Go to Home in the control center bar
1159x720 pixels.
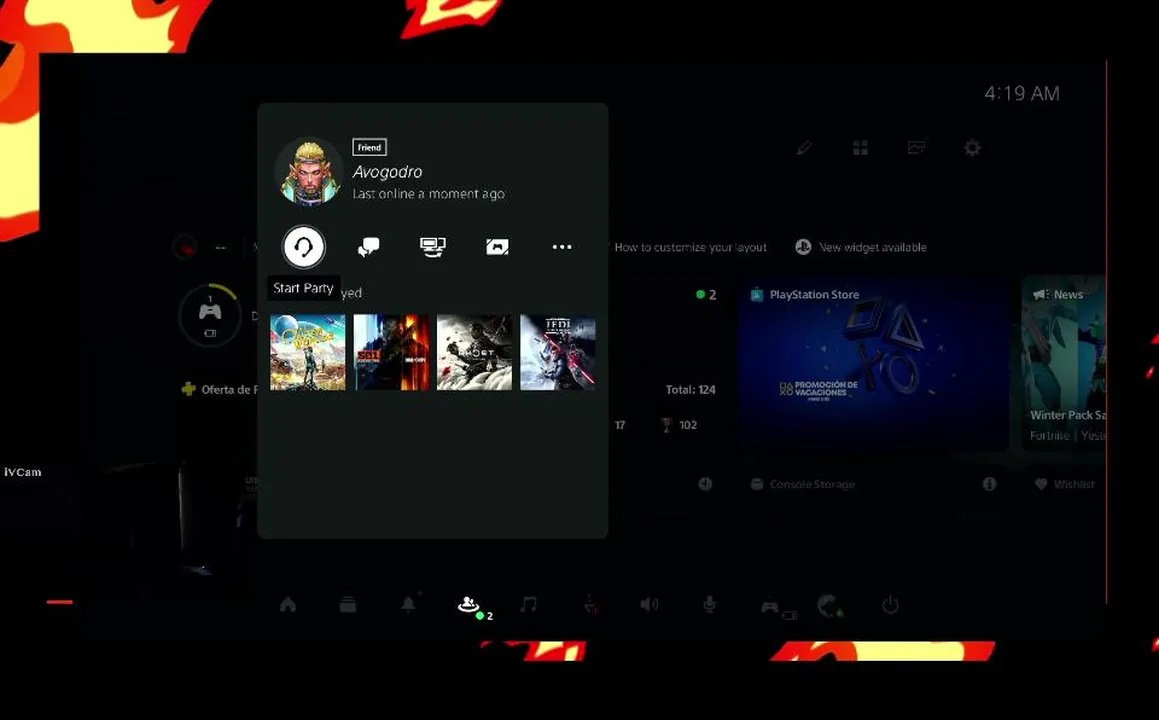click(x=288, y=605)
